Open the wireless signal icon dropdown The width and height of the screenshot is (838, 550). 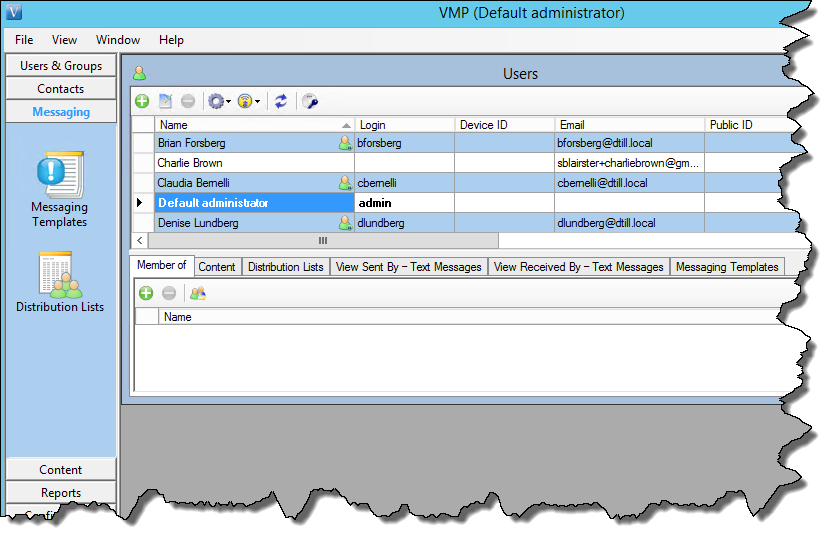pos(248,101)
